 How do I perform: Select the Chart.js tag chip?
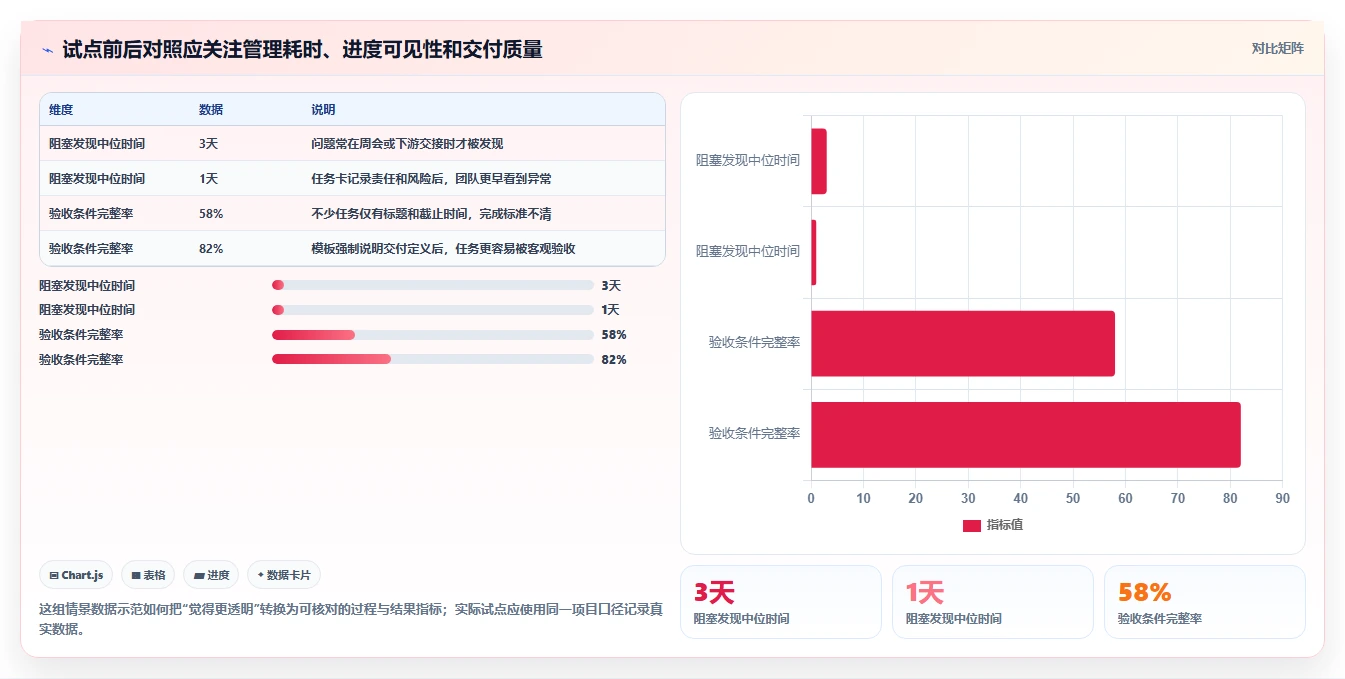coord(76,575)
